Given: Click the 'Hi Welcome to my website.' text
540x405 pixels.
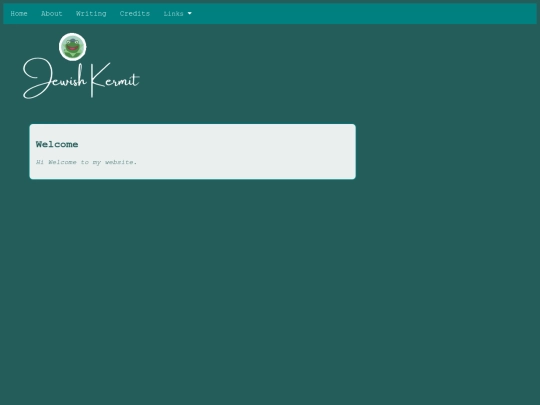Looking at the screenshot, I should tap(86, 162).
